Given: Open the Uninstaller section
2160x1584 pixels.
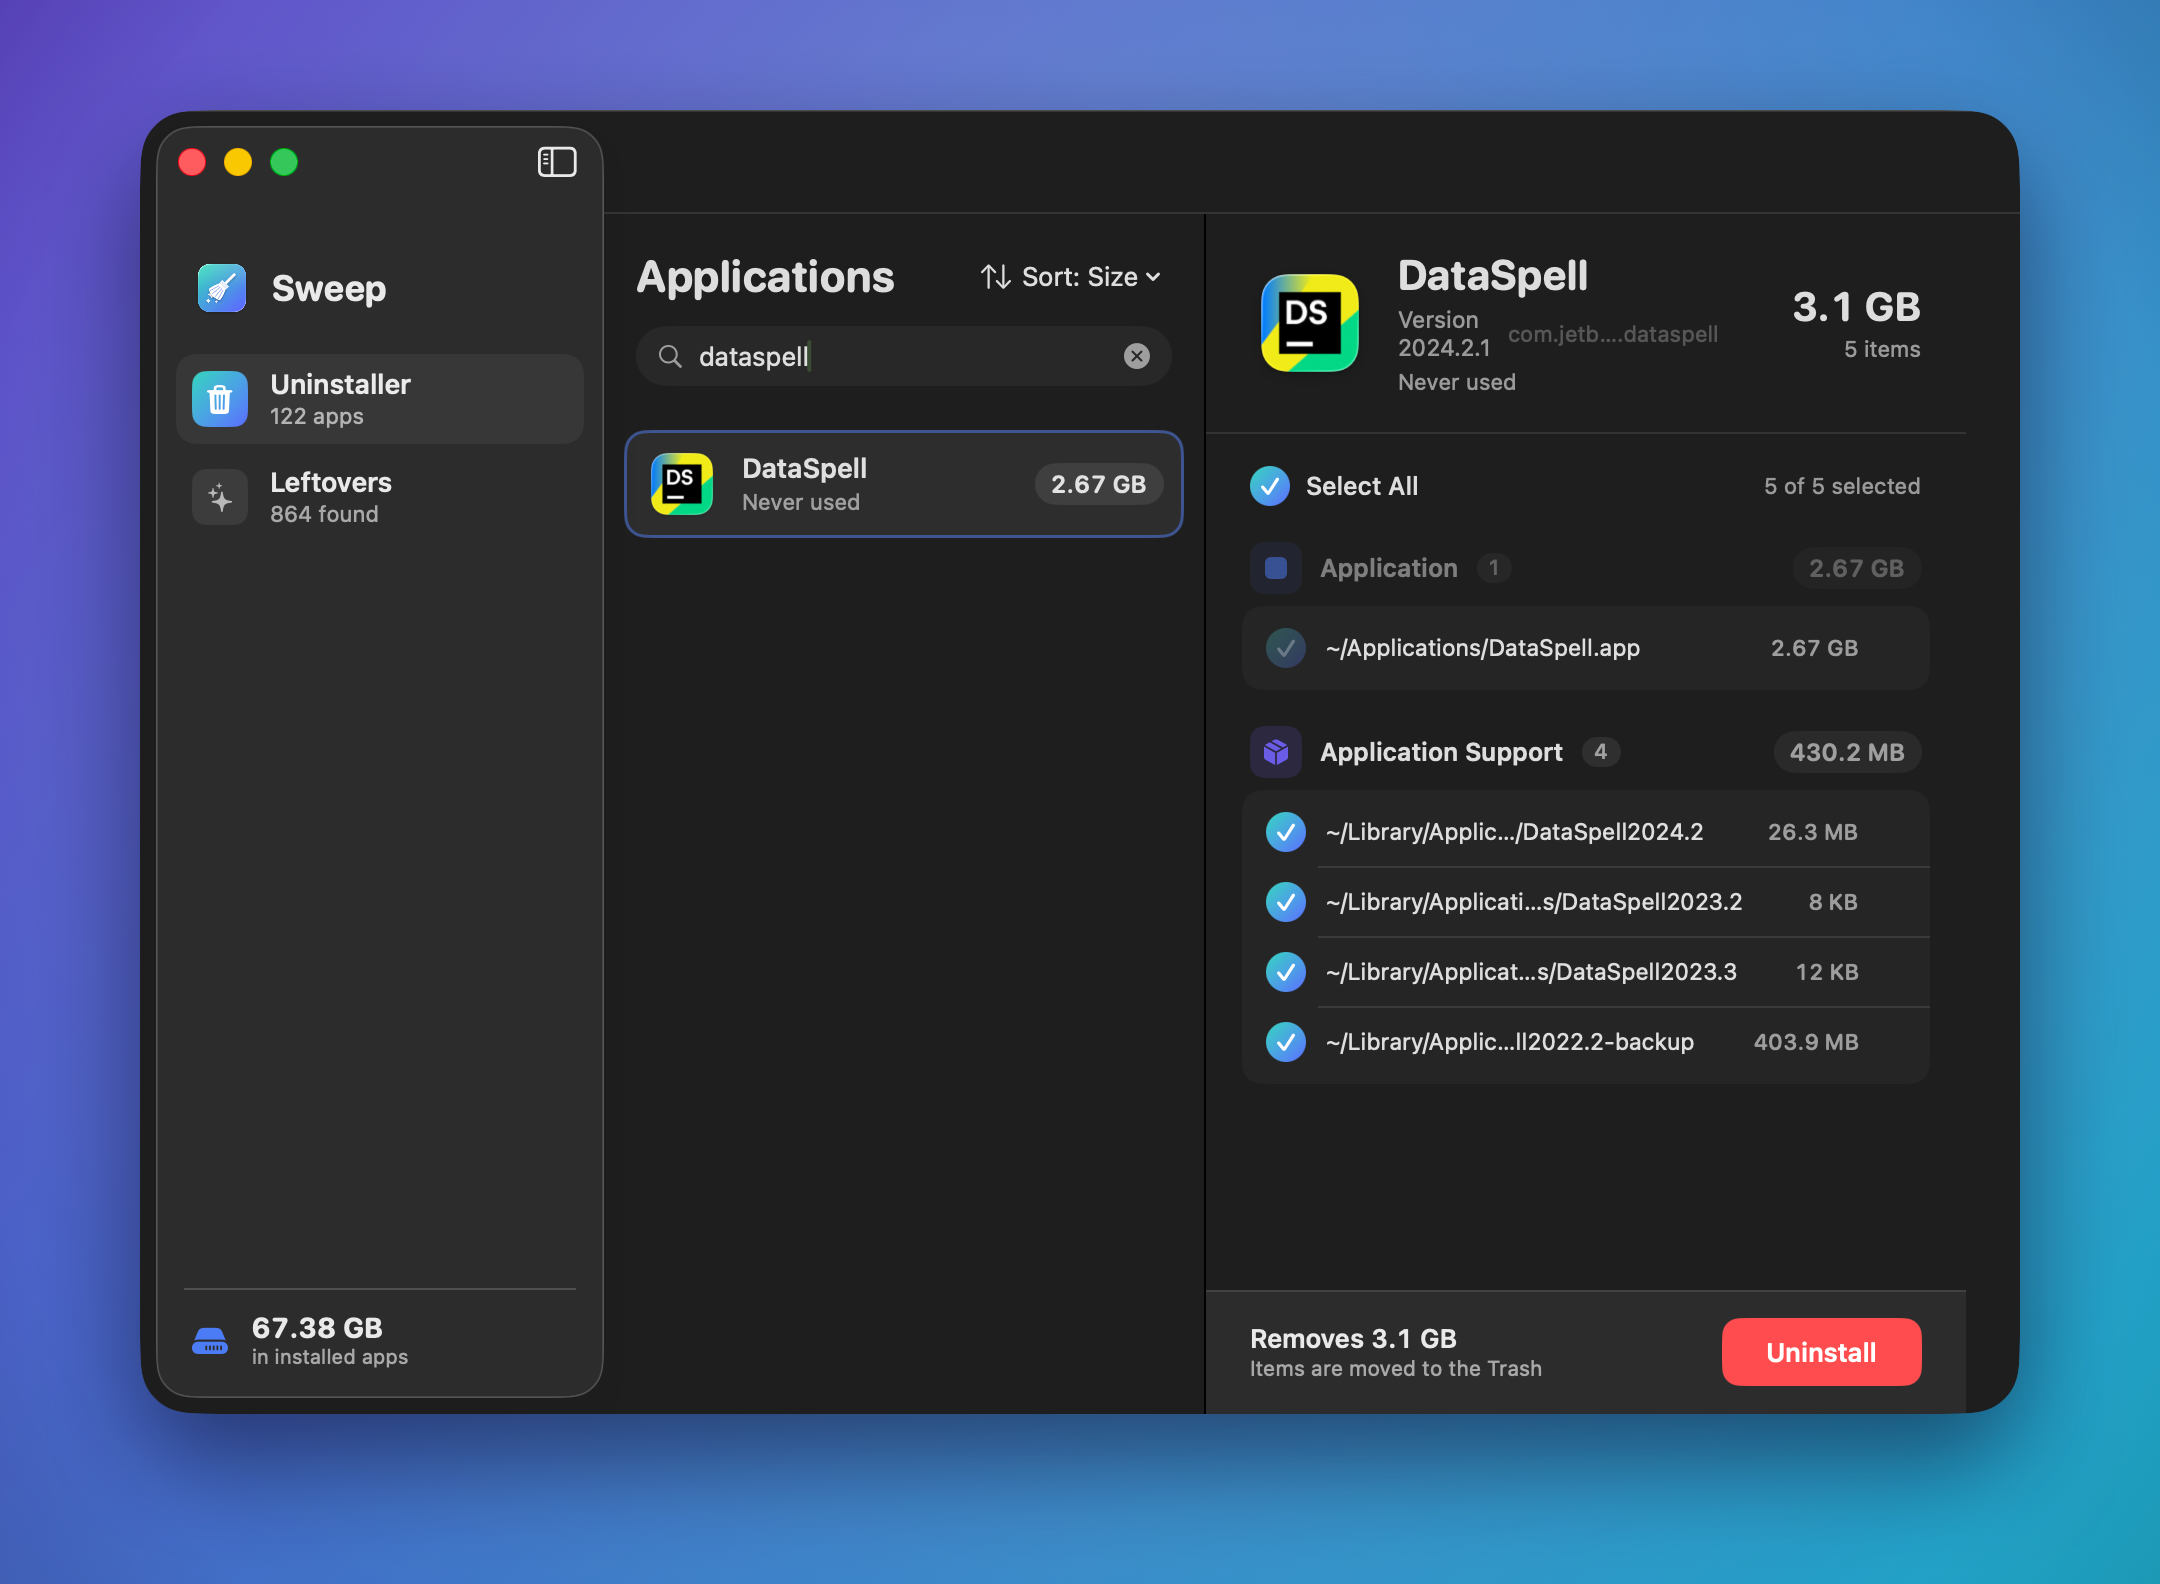Looking at the screenshot, I should pyautogui.click(x=380, y=399).
